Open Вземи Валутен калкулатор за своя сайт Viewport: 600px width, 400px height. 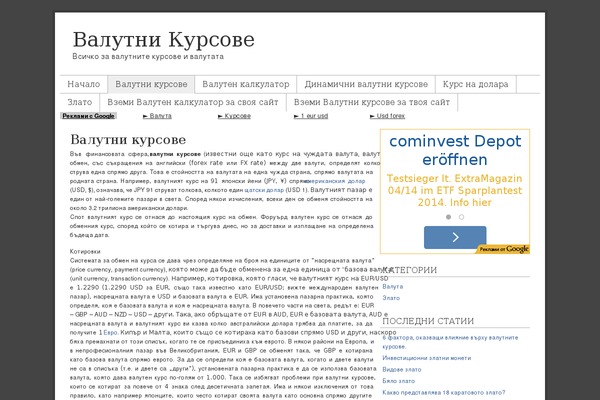tap(193, 102)
